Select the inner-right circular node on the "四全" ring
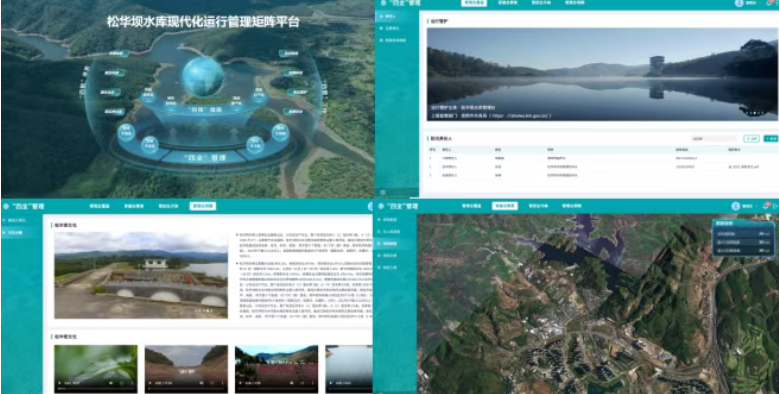This screenshot has height=394, width=779. [x=255, y=145]
